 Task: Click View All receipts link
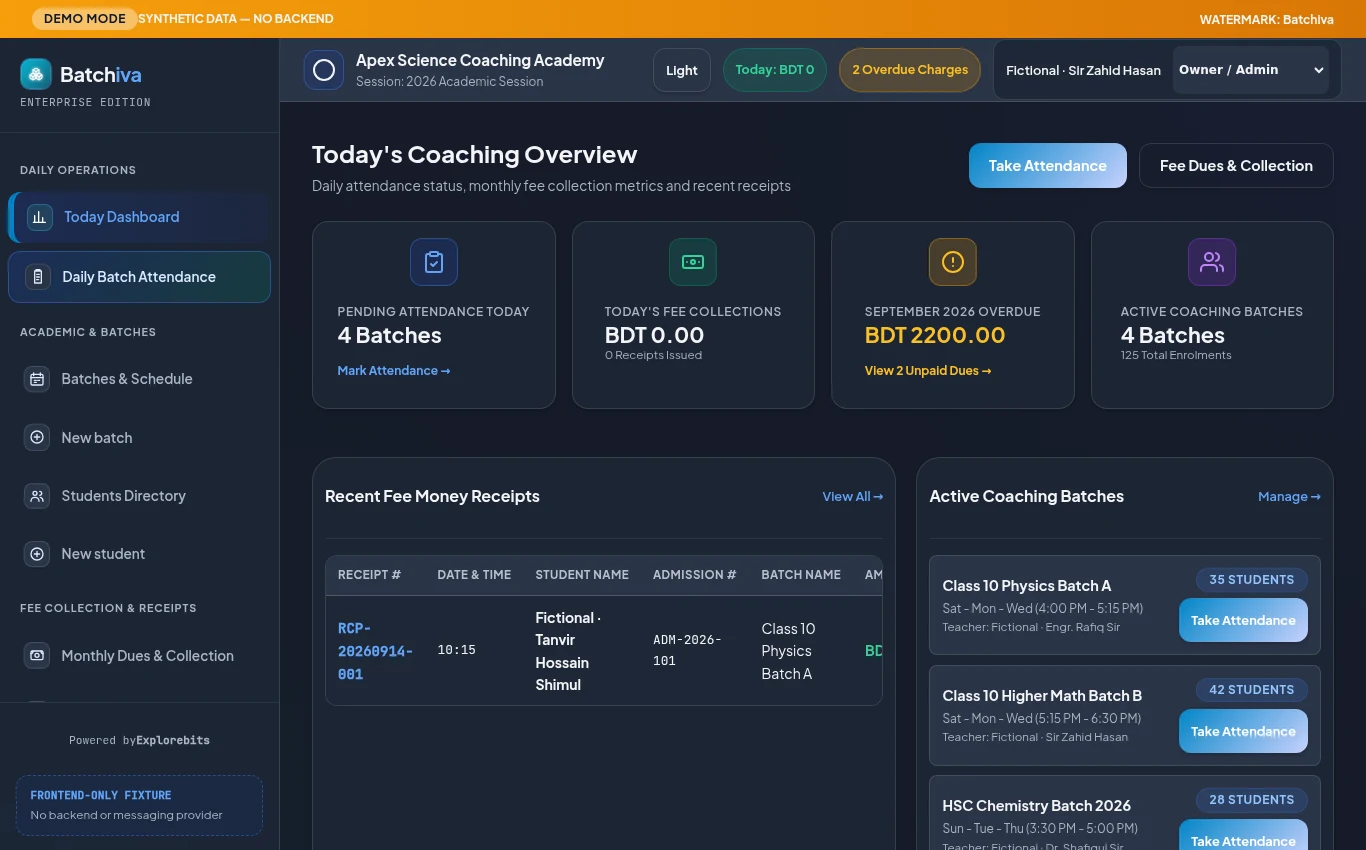pos(853,497)
